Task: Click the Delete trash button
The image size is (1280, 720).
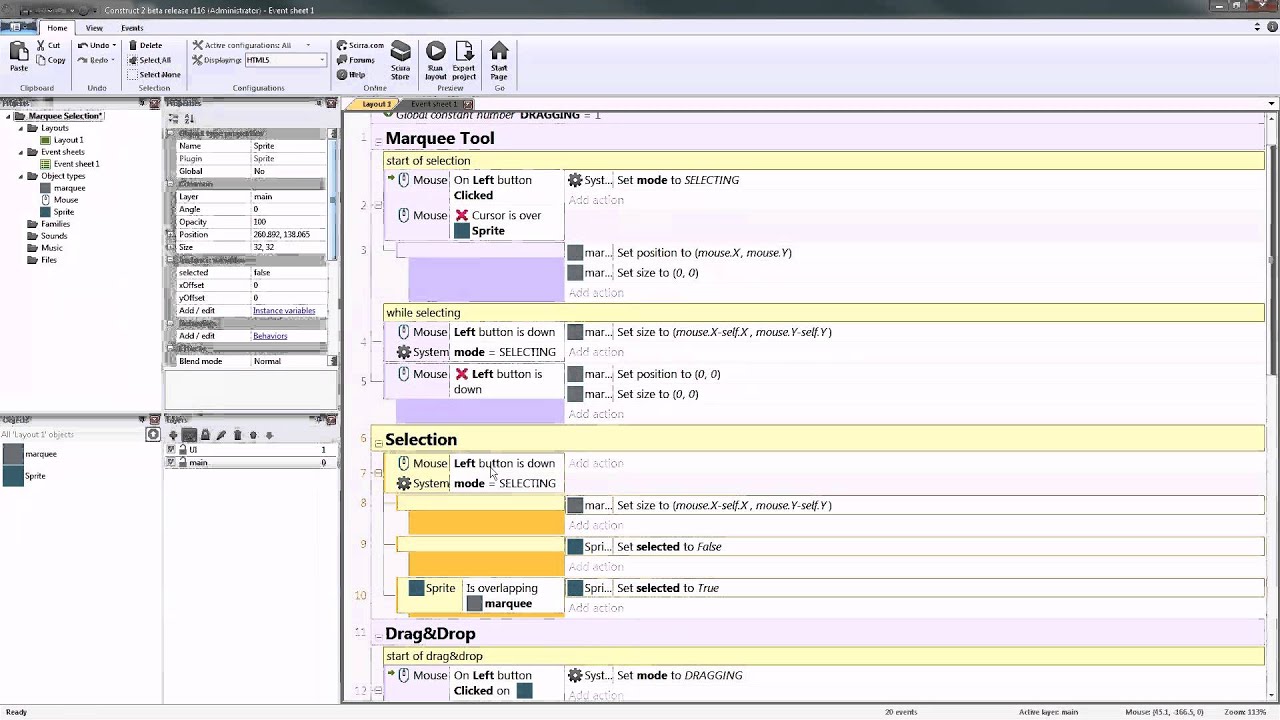Action: [145, 45]
